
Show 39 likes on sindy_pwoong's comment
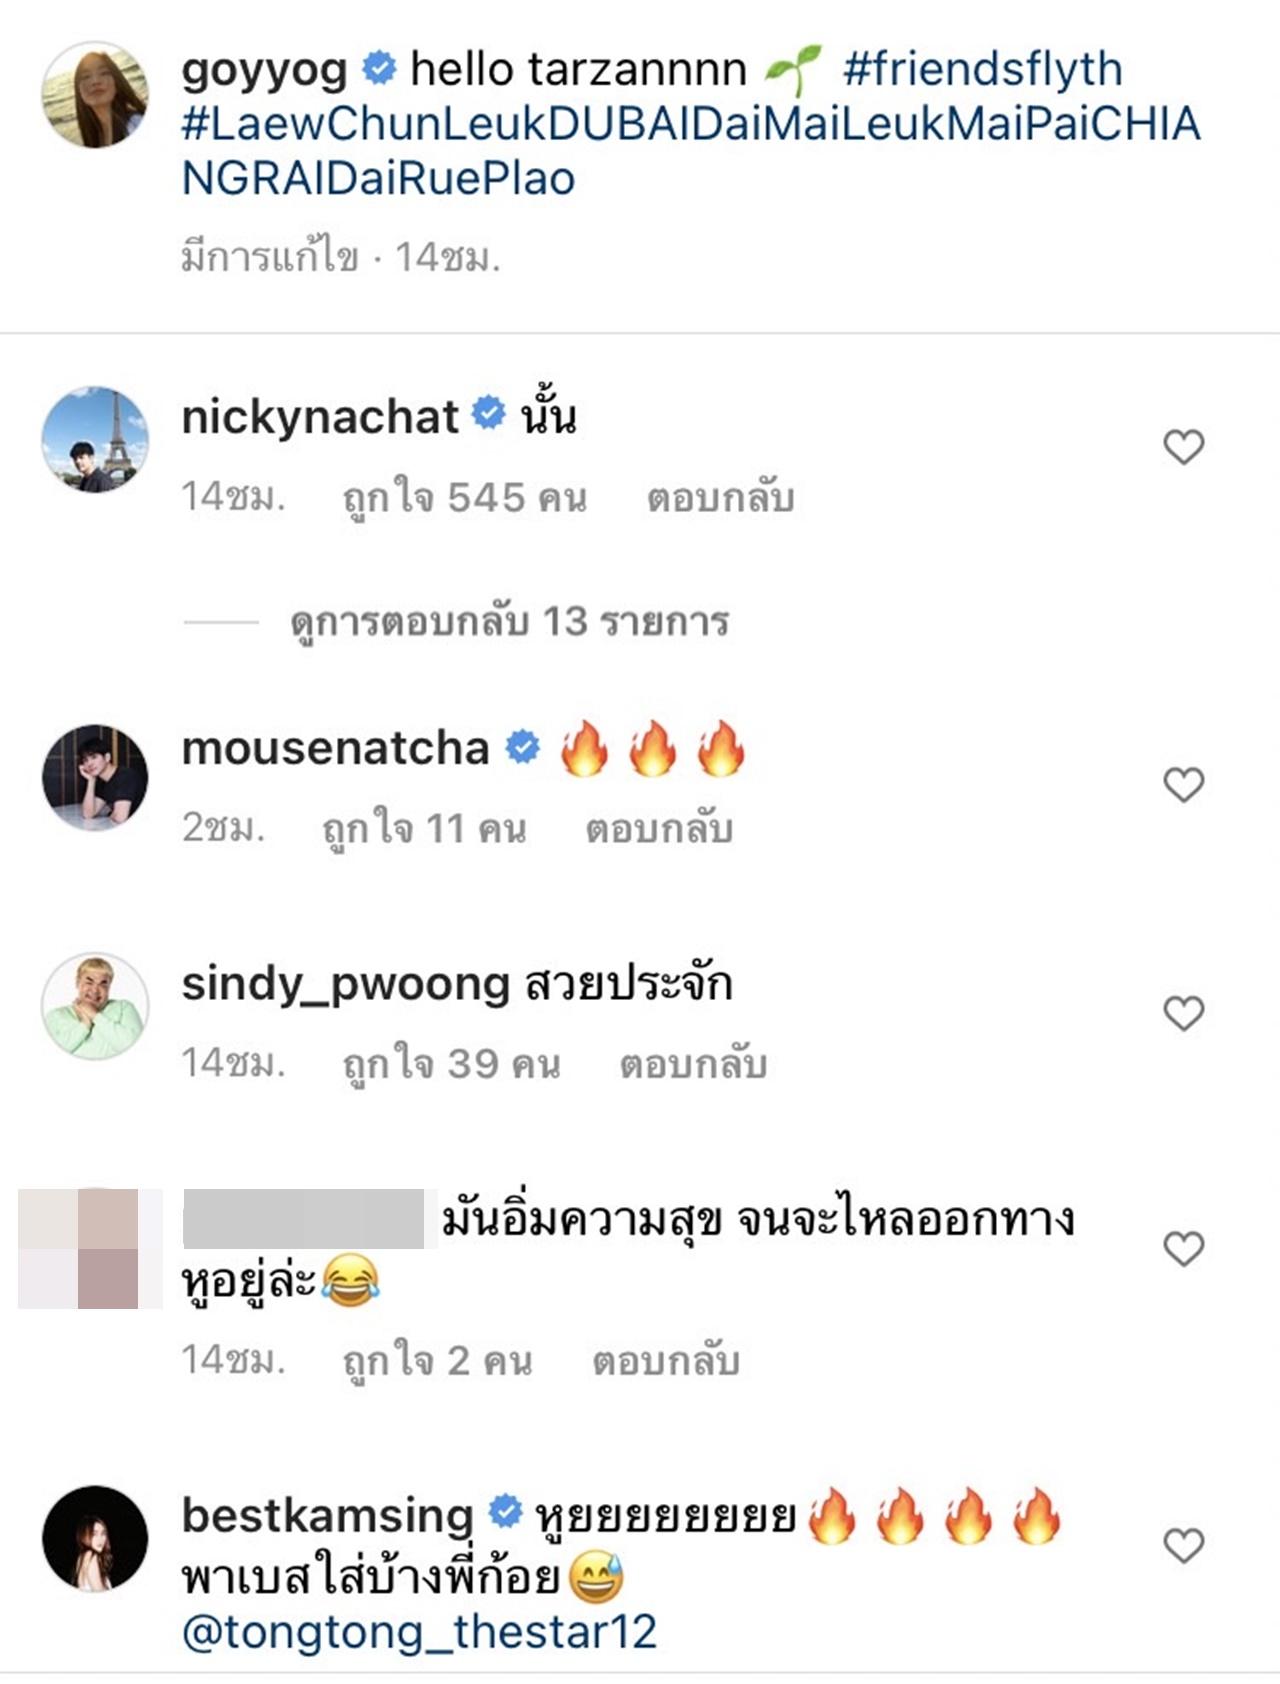[x=451, y=1064]
